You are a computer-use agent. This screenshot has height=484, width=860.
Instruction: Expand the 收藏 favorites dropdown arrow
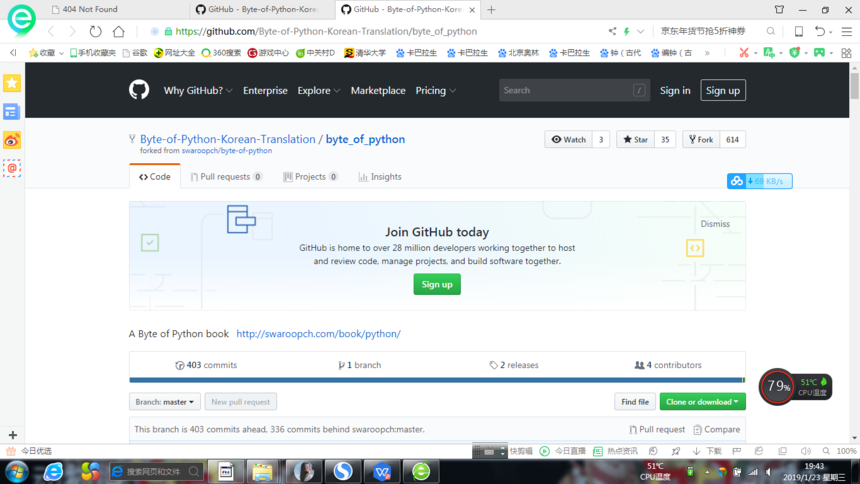61,53
